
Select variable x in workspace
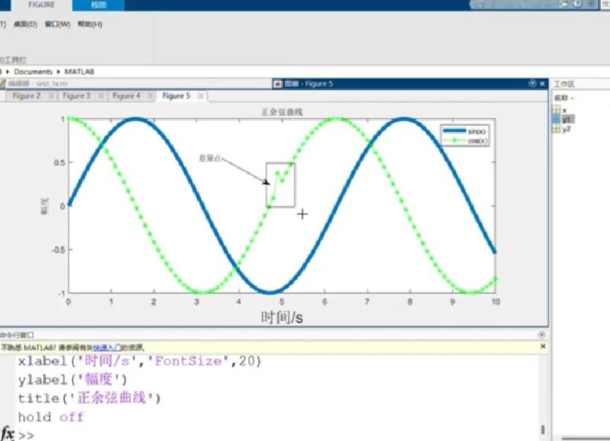click(x=565, y=110)
